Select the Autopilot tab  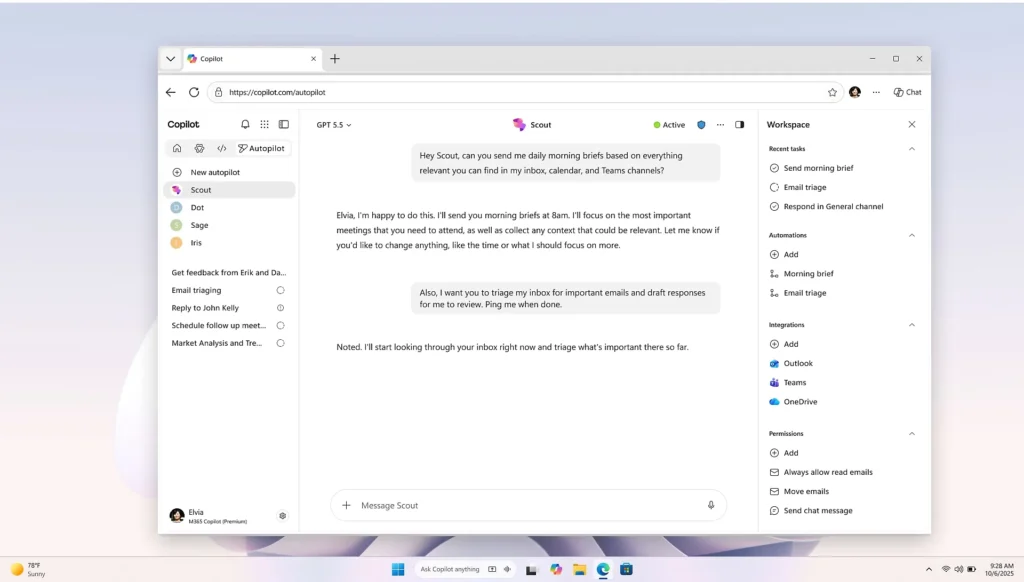[x=261, y=148]
